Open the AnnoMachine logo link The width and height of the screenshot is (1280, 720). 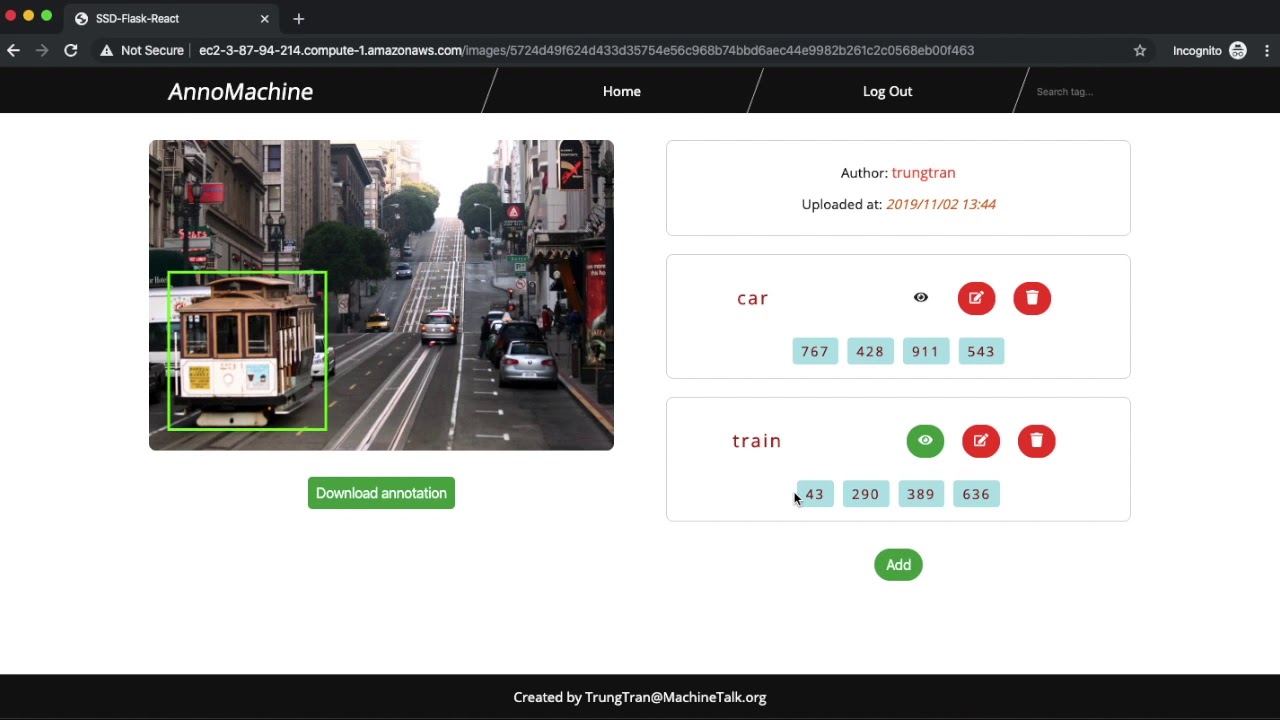[240, 92]
